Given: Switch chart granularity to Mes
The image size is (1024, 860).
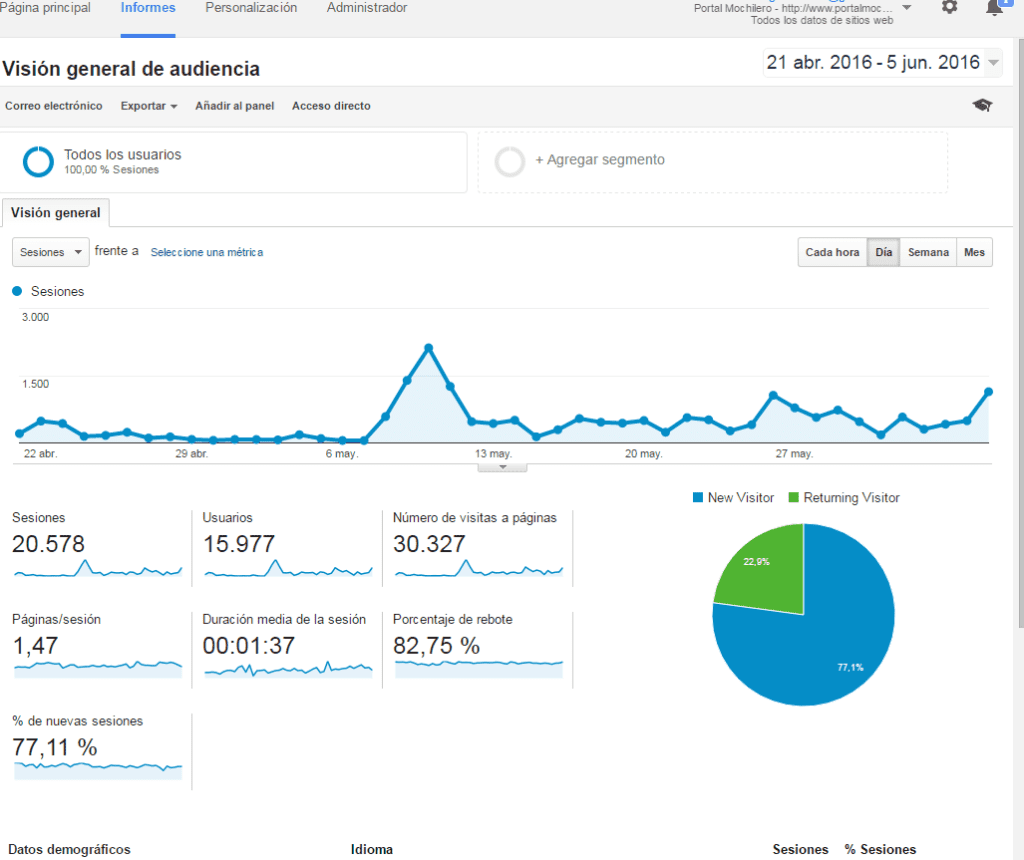Looking at the screenshot, I should 974,253.
